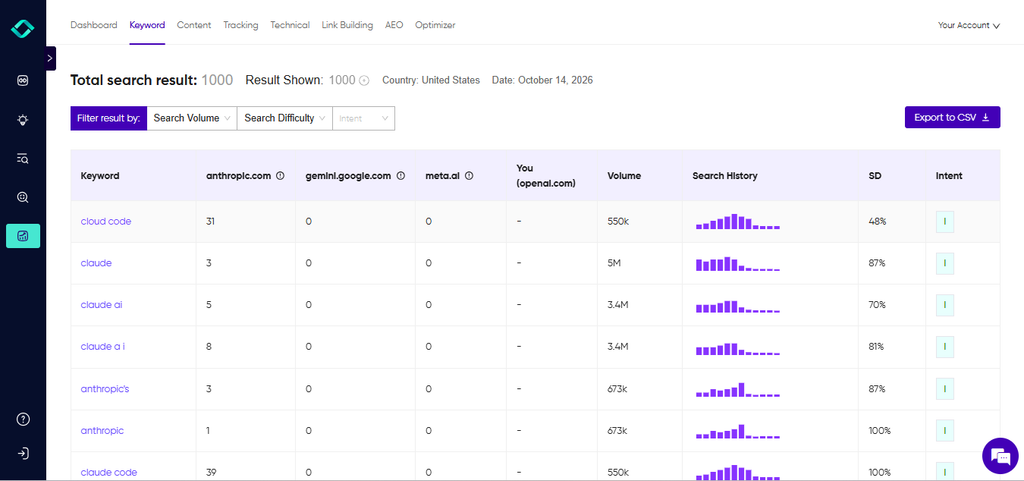Go to the Dashboard tab
1024x481 pixels.
coord(94,25)
